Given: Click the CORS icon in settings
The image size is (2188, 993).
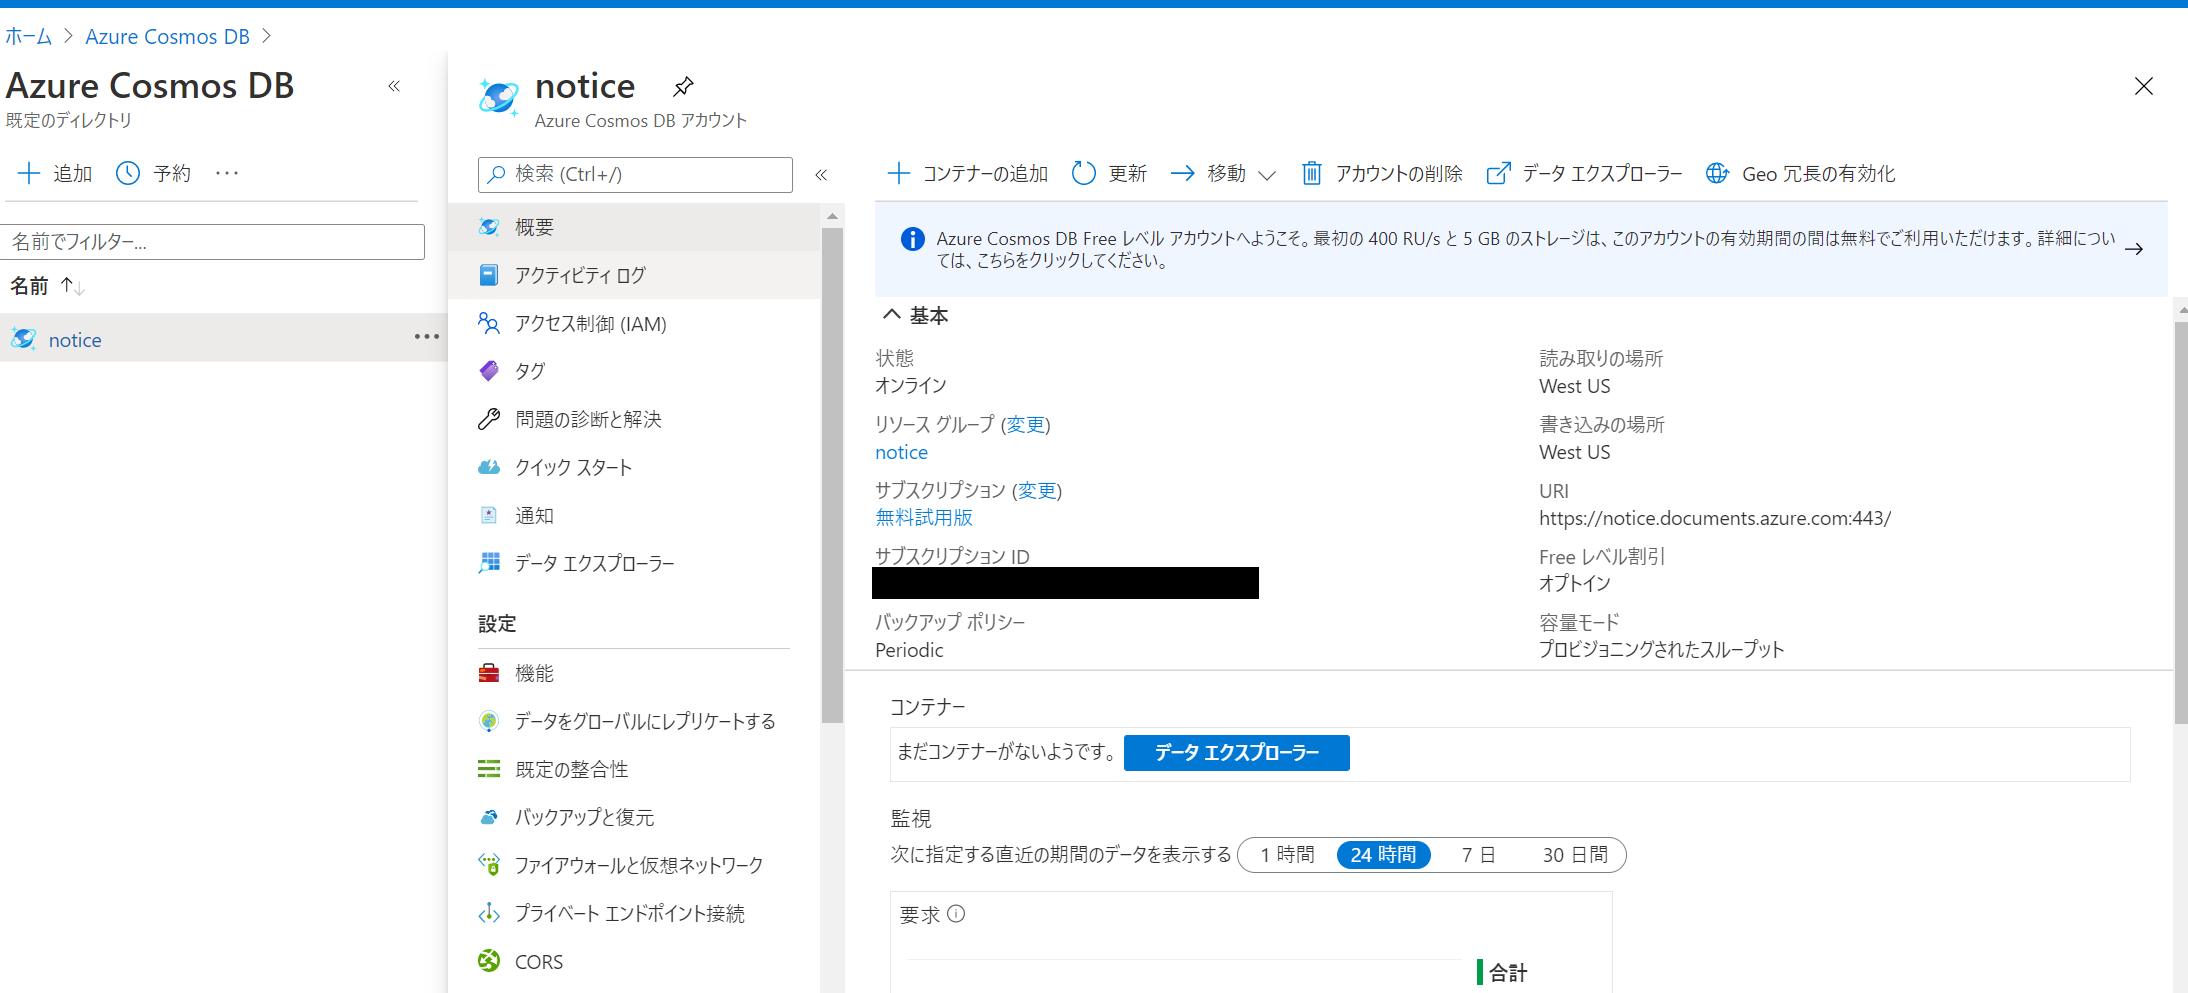Looking at the screenshot, I should coord(489,961).
